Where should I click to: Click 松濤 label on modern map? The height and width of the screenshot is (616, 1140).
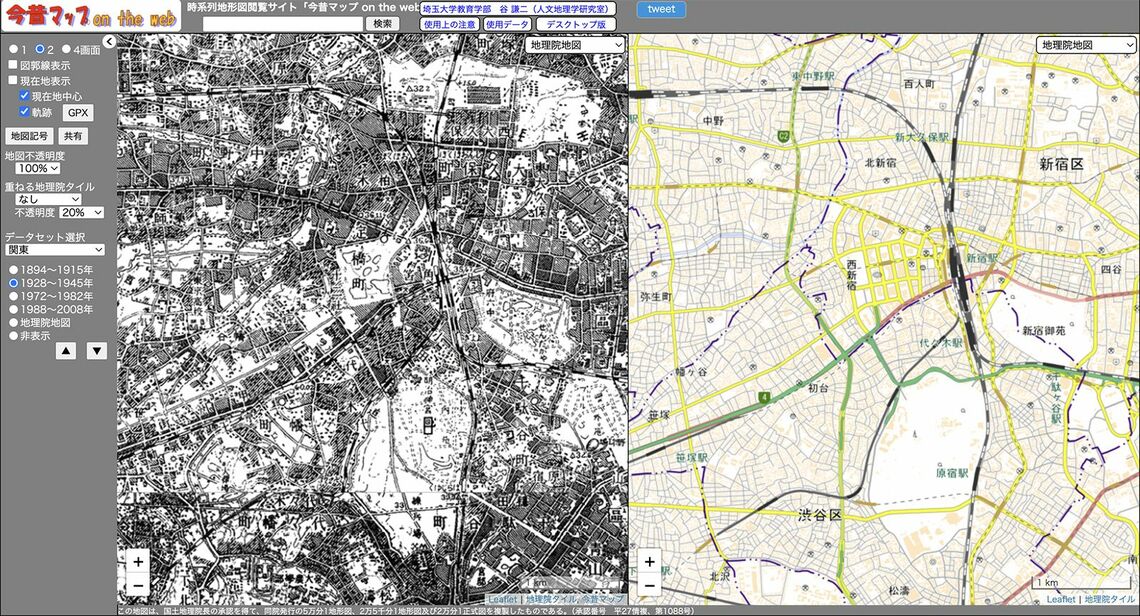pos(899,591)
